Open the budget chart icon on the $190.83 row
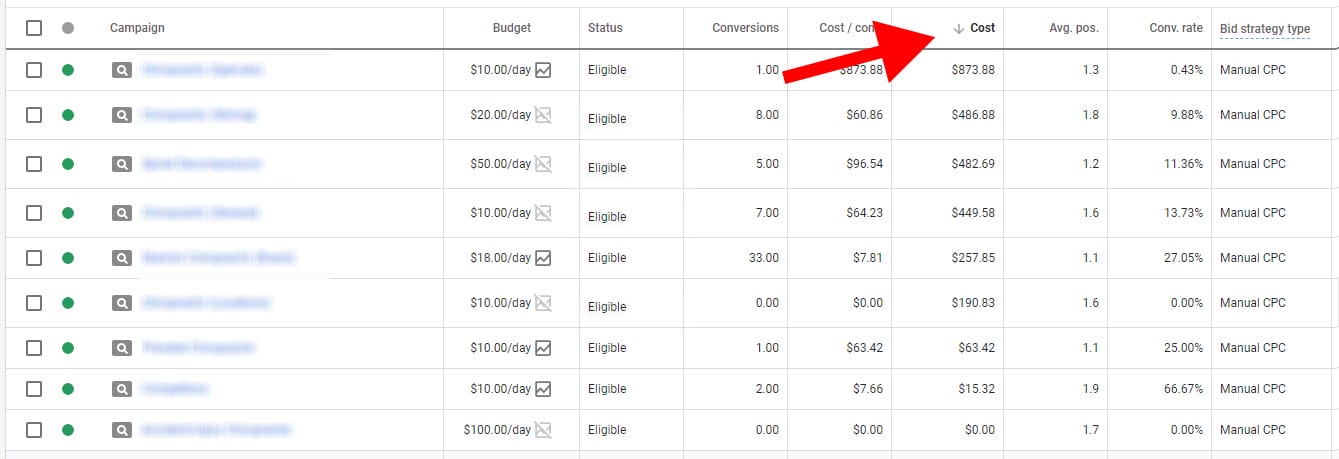The image size is (1339, 459). [x=543, y=303]
